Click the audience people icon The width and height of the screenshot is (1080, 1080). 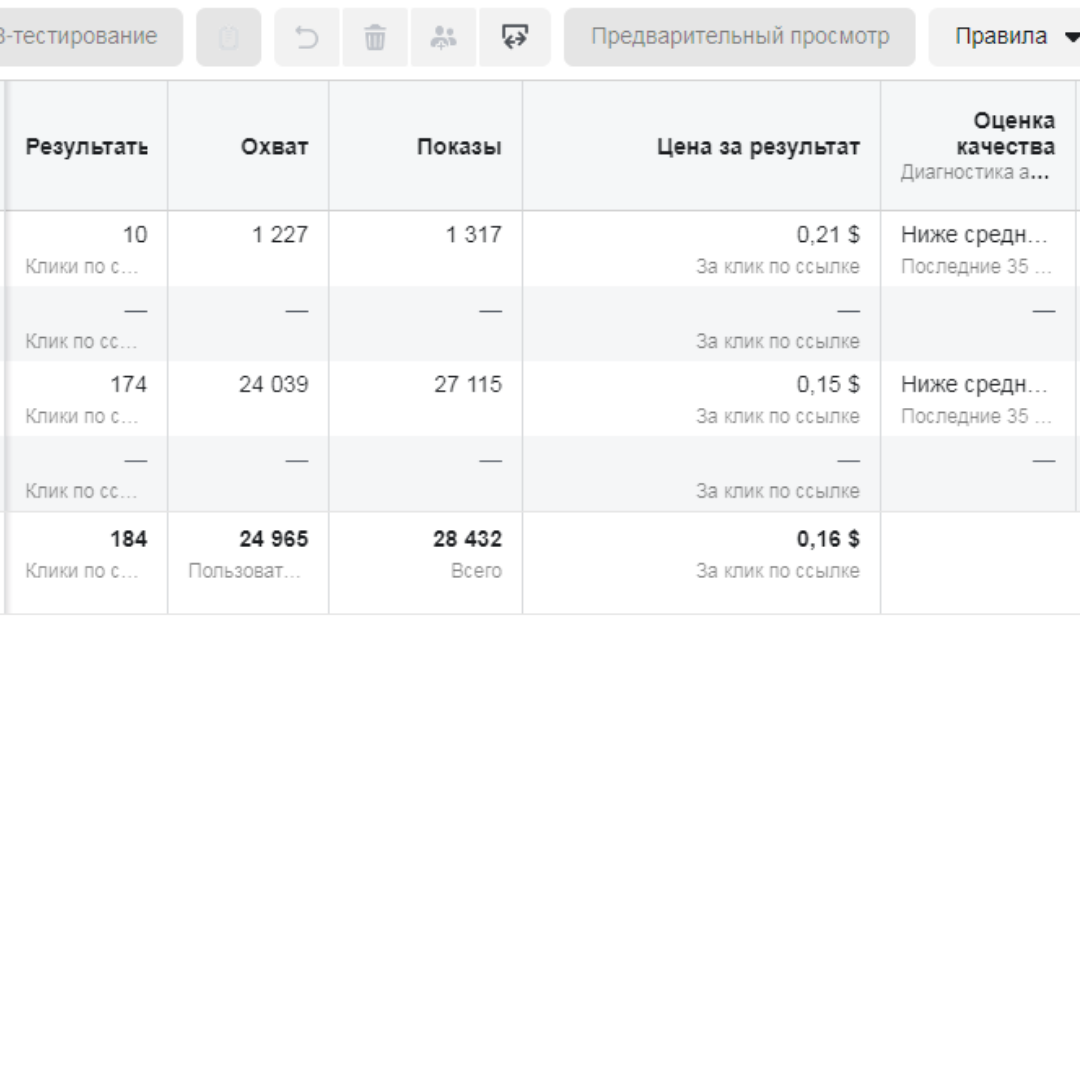(443, 37)
